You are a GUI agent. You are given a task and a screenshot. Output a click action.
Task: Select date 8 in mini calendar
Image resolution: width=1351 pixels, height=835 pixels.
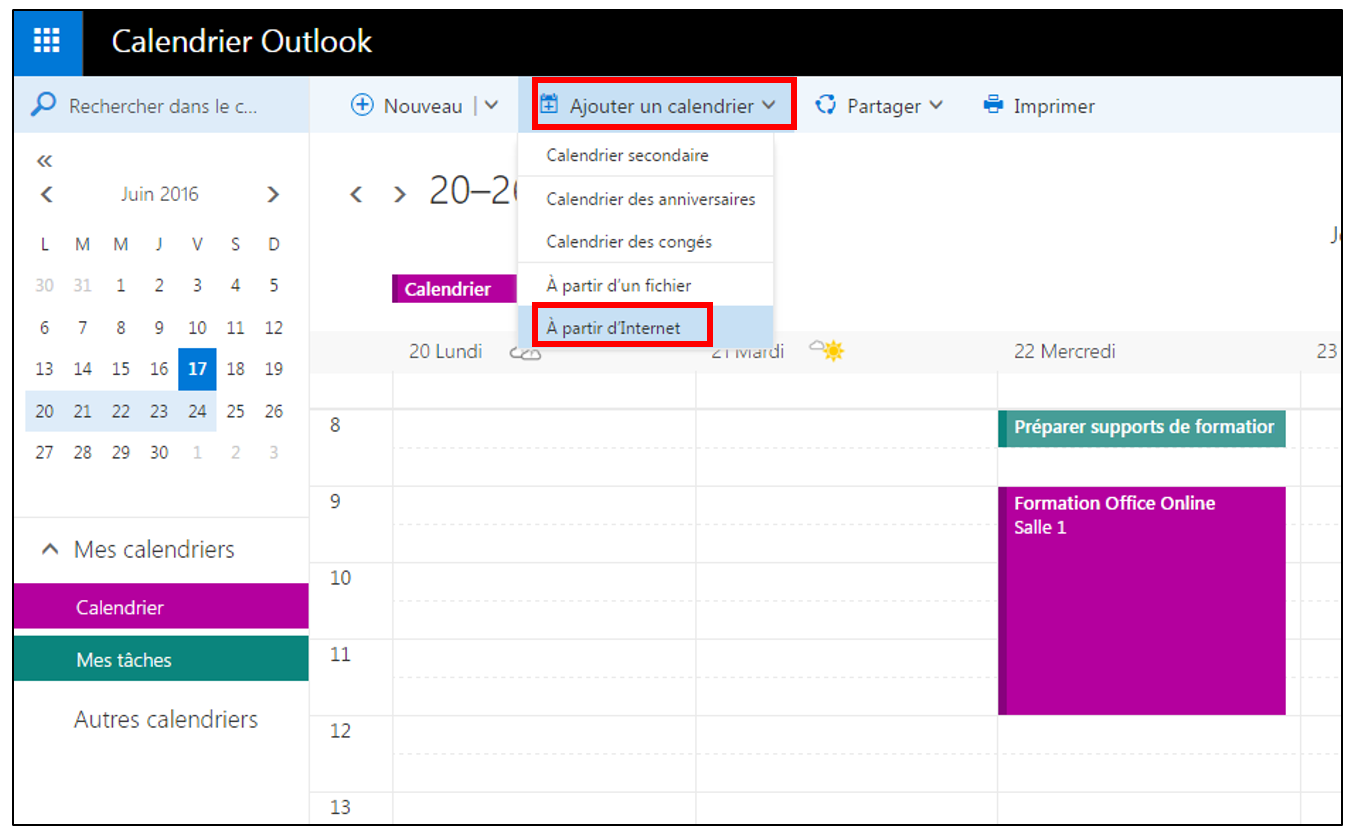point(120,327)
